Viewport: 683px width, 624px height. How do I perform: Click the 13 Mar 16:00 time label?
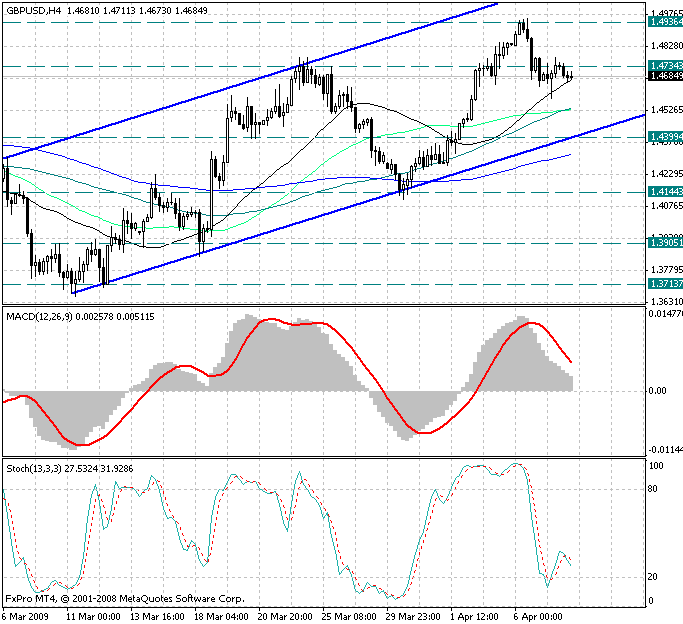pyautogui.click(x=157, y=617)
